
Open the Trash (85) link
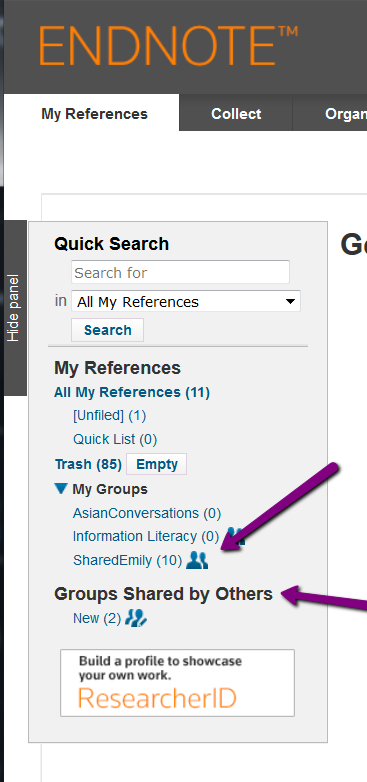88,464
